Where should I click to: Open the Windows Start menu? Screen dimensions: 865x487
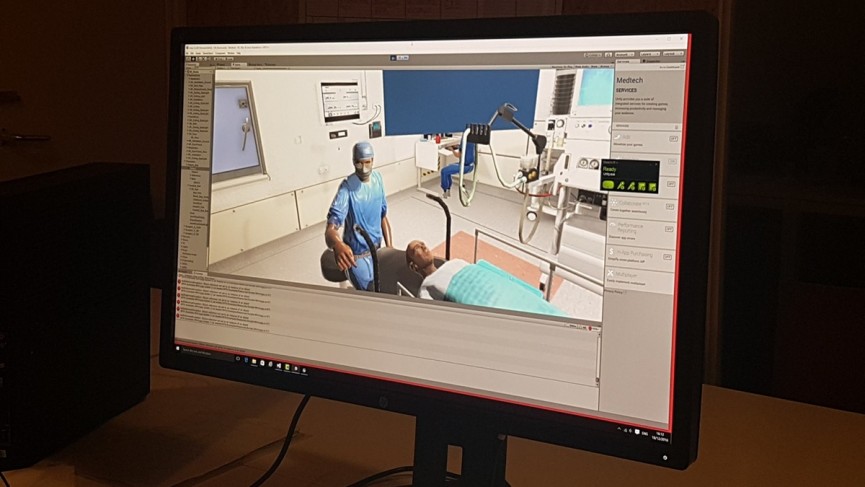178,348
